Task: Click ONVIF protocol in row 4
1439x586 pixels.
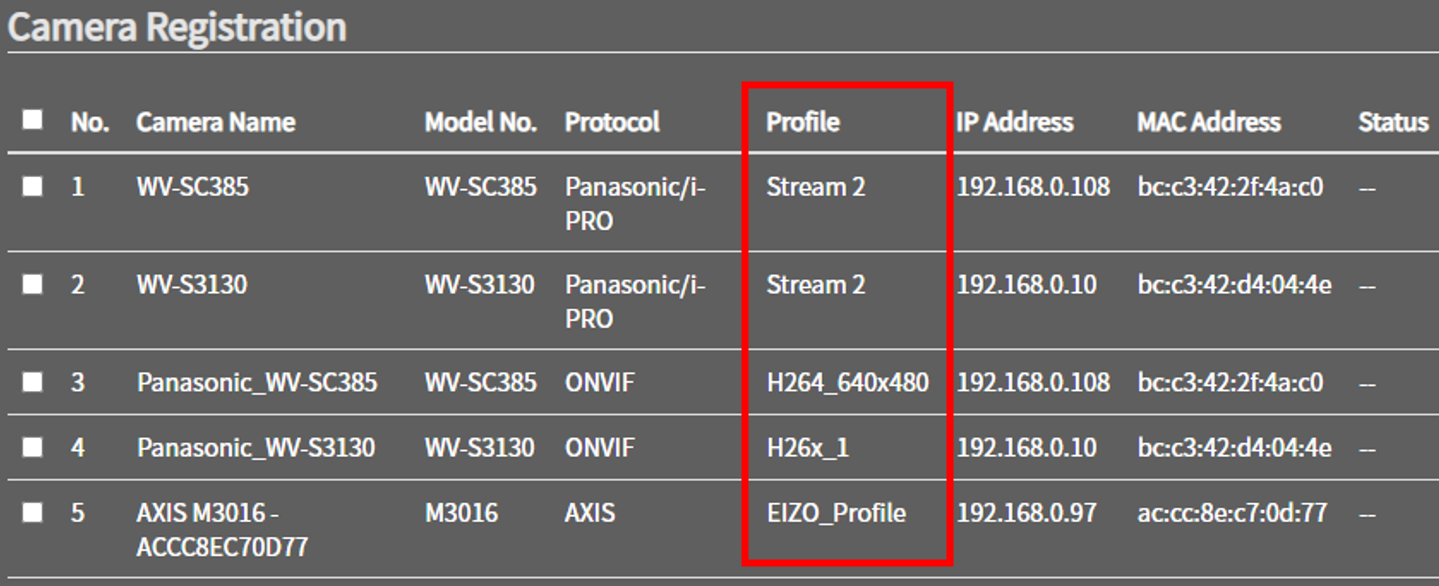Action: click(x=599, y=447)
